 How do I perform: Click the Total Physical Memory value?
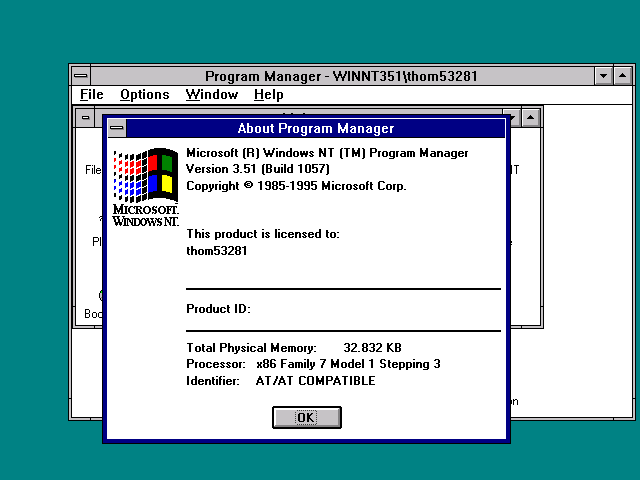pyautogui.click(x=372, y=348)
